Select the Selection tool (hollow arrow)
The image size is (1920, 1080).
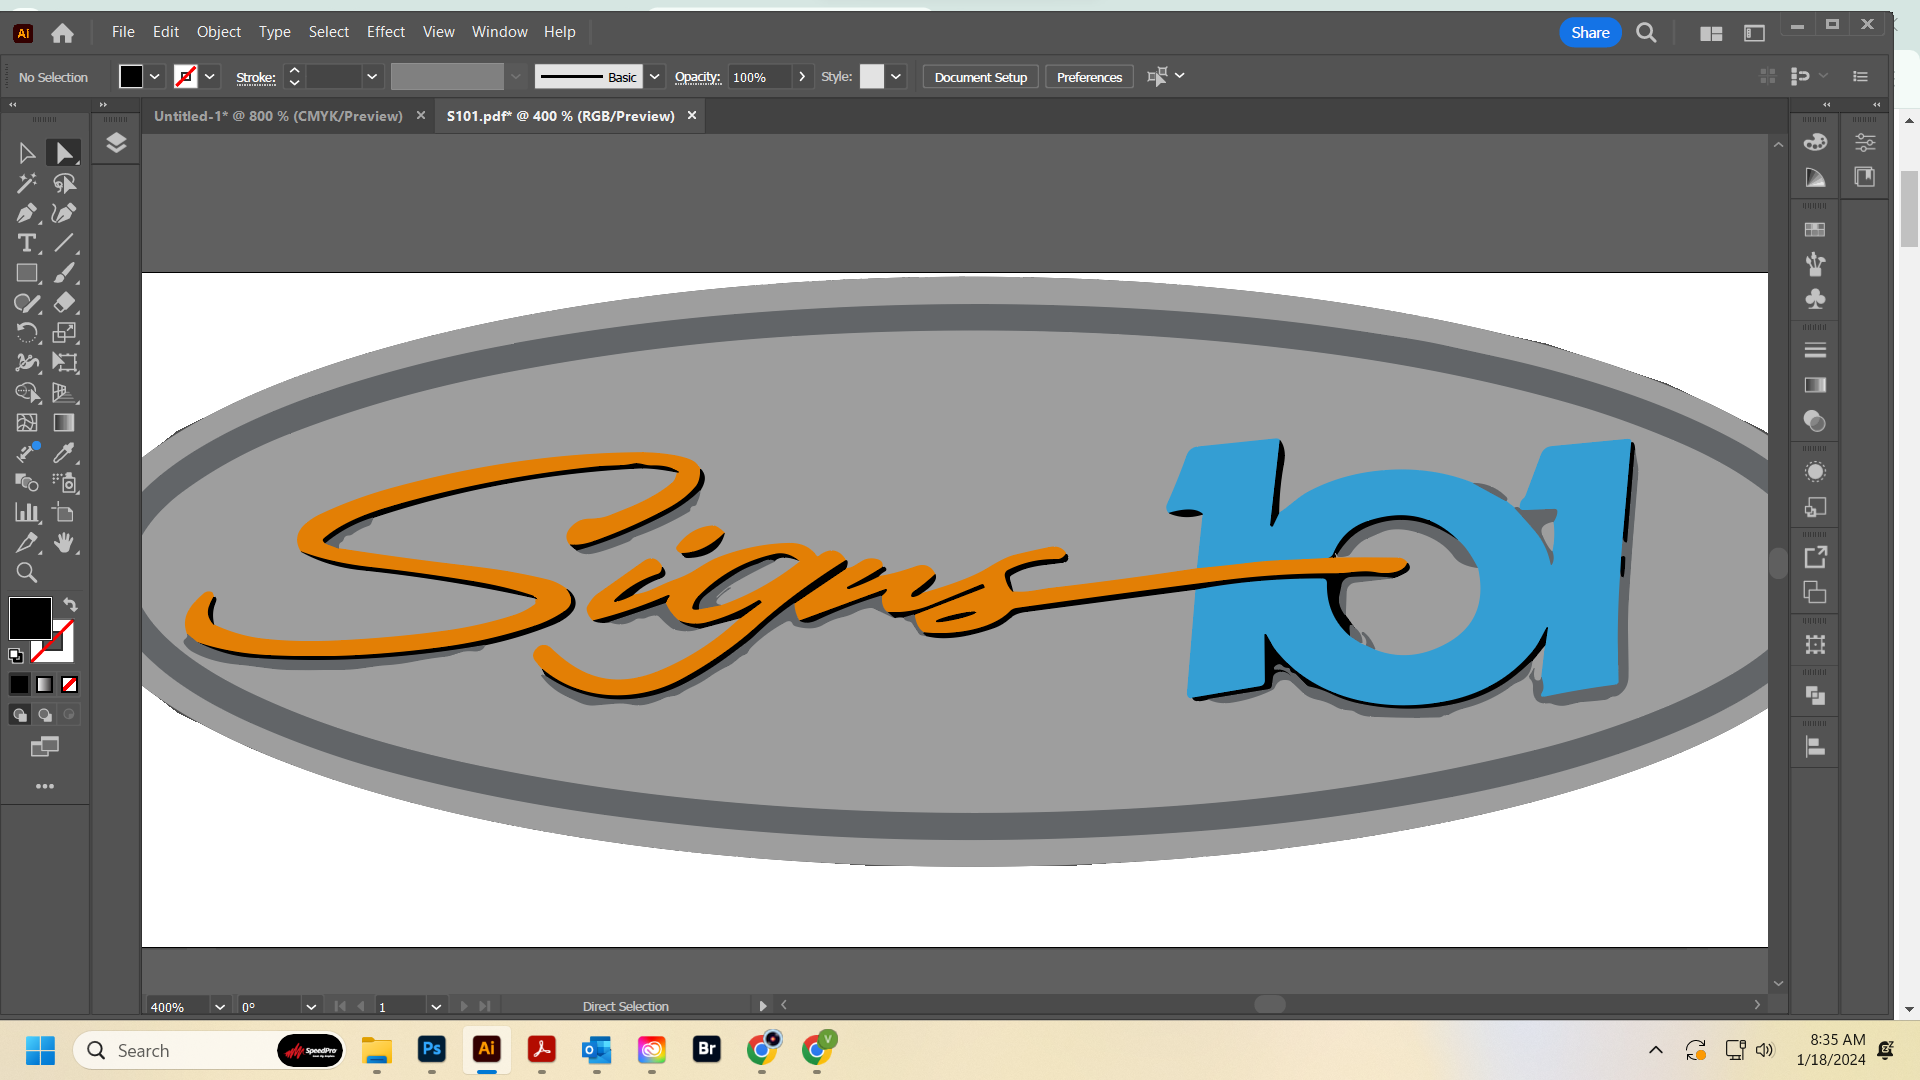pos(27,153)
